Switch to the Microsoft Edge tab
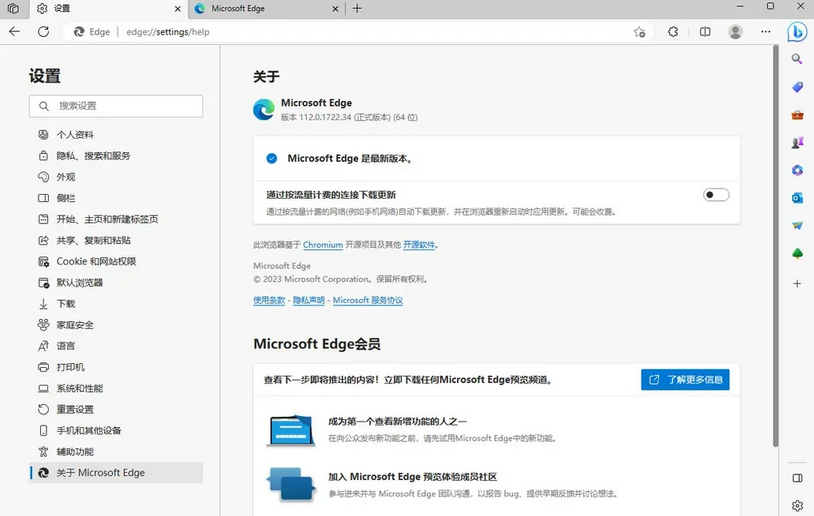 pos(267,9)
